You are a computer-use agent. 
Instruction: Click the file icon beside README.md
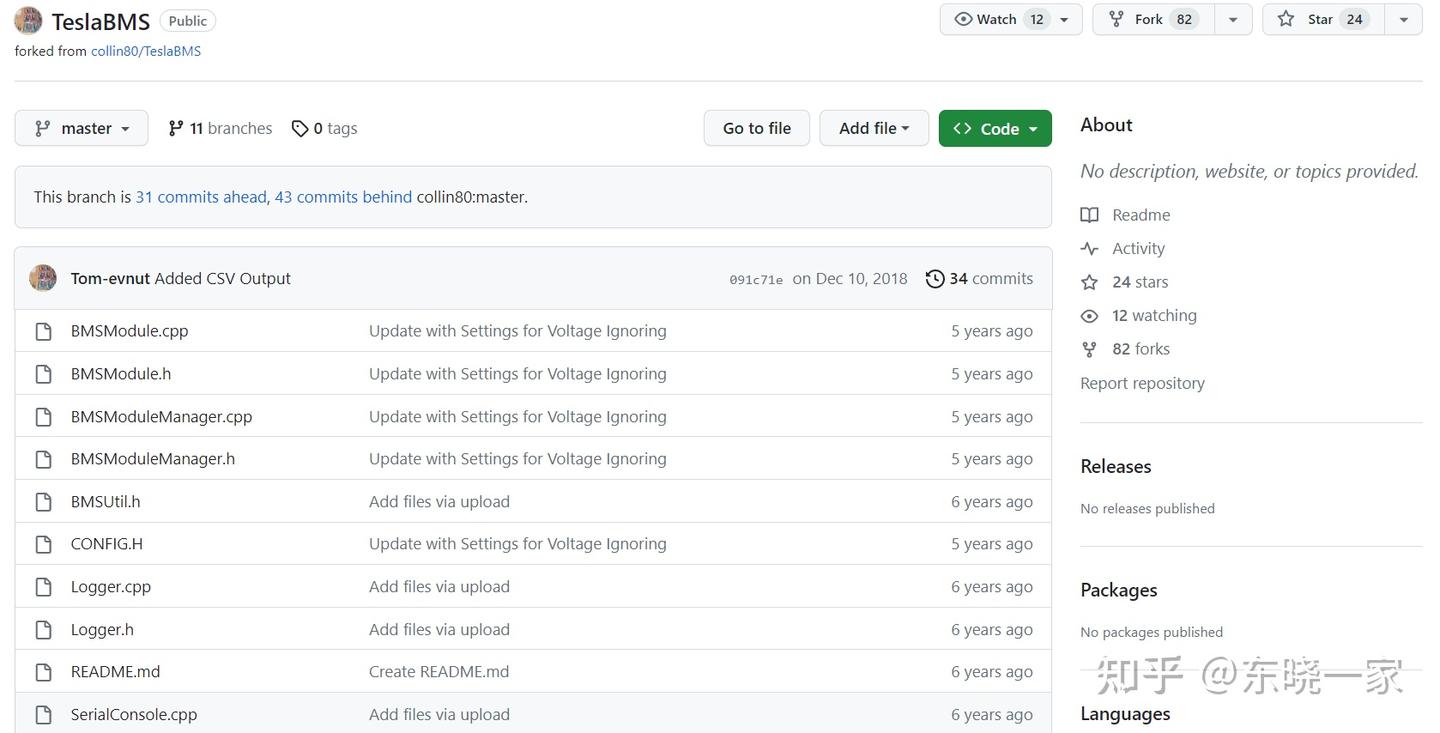coord(43,672)
